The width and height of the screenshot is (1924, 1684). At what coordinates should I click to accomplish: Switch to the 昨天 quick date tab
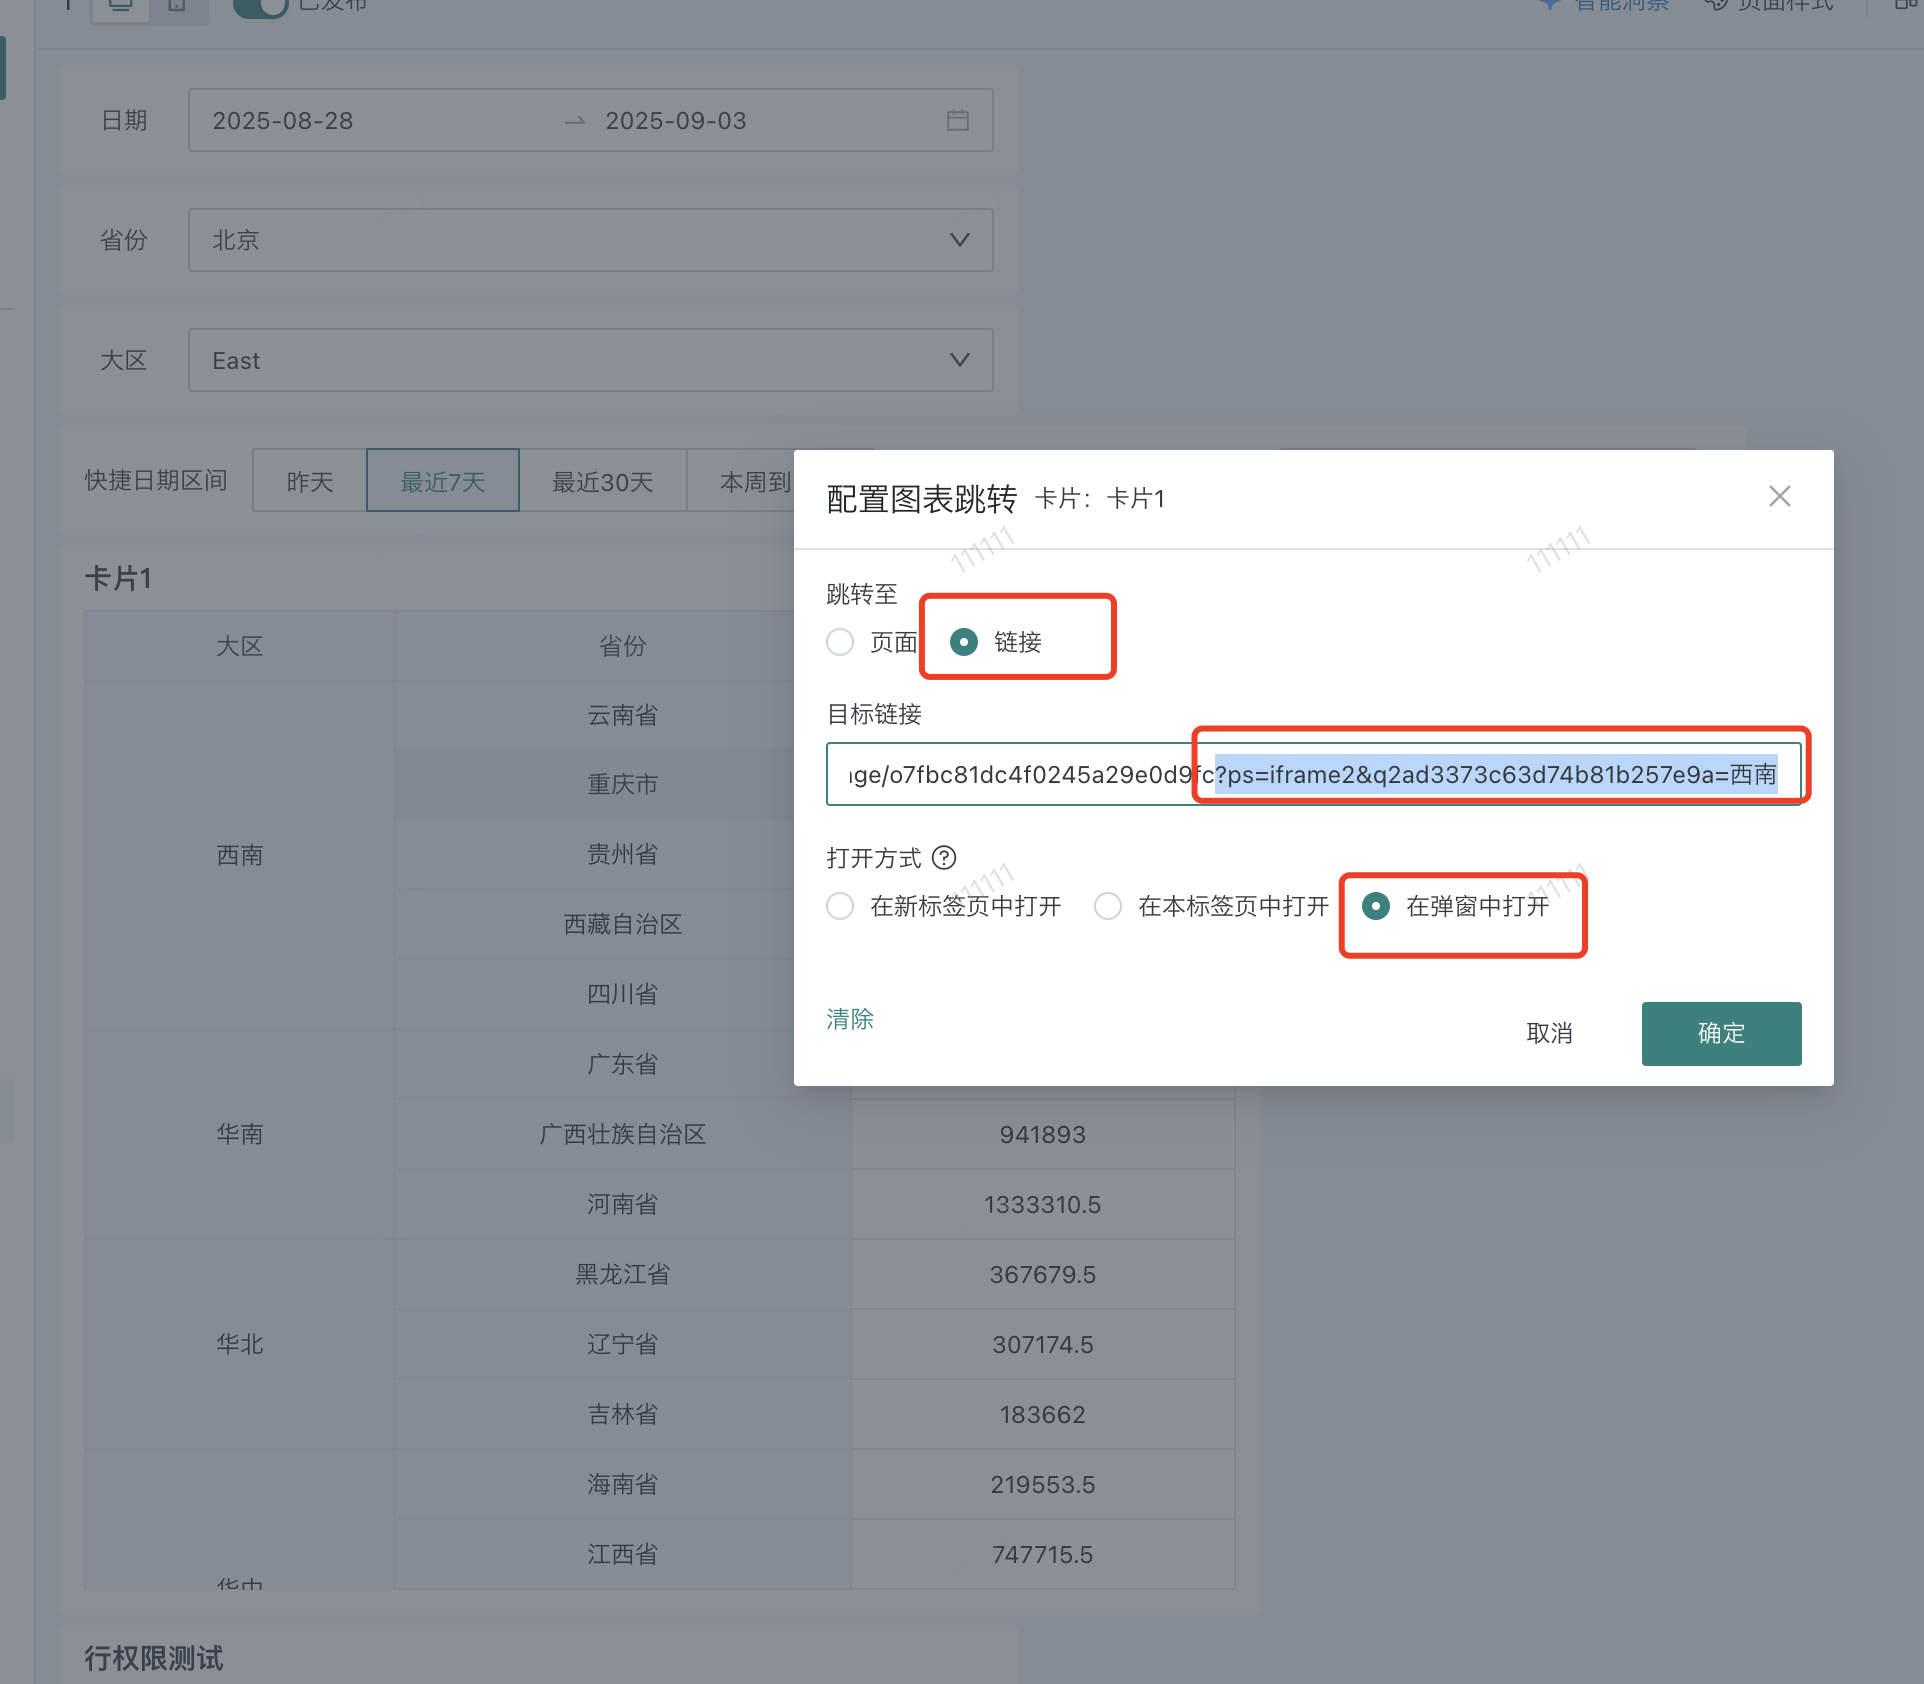(x=310, y=482)
